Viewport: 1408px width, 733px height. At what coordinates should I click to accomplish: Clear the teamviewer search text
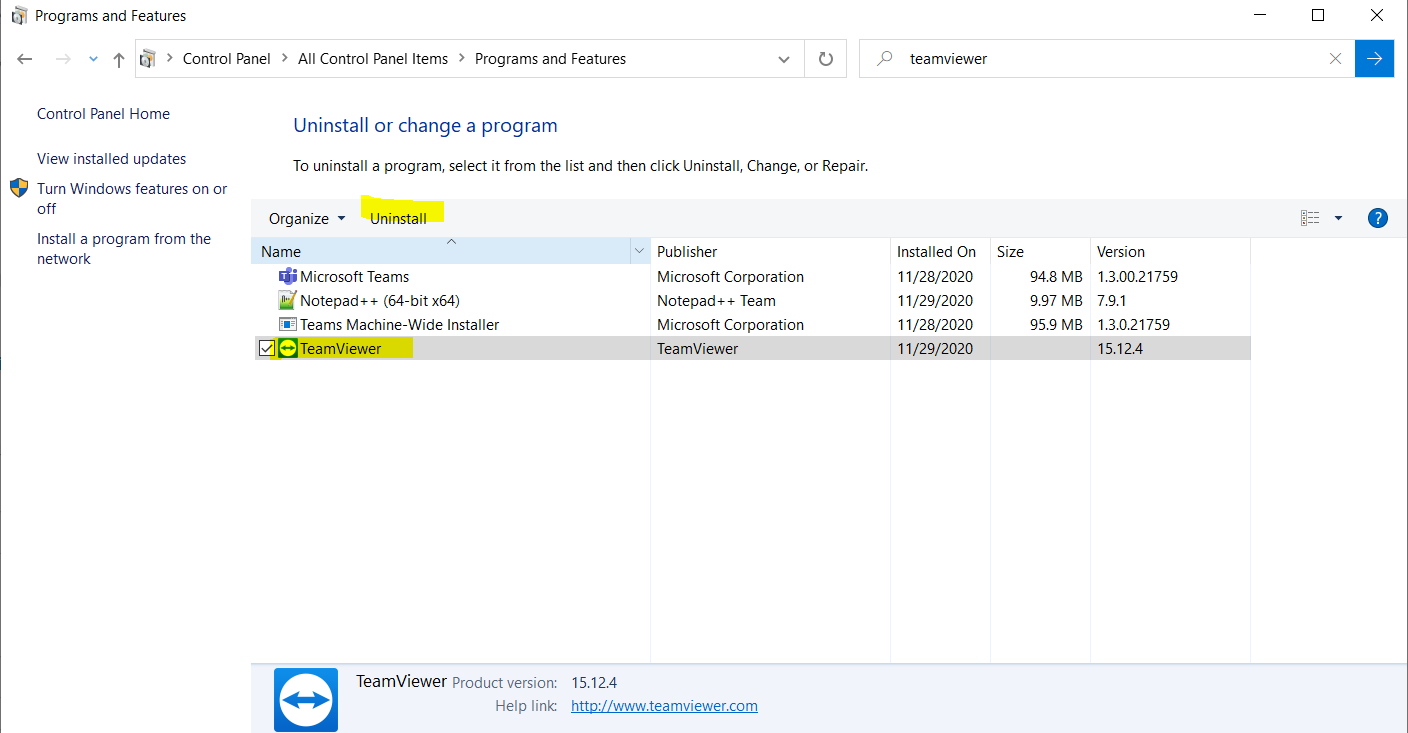[x=1335, y=59]
